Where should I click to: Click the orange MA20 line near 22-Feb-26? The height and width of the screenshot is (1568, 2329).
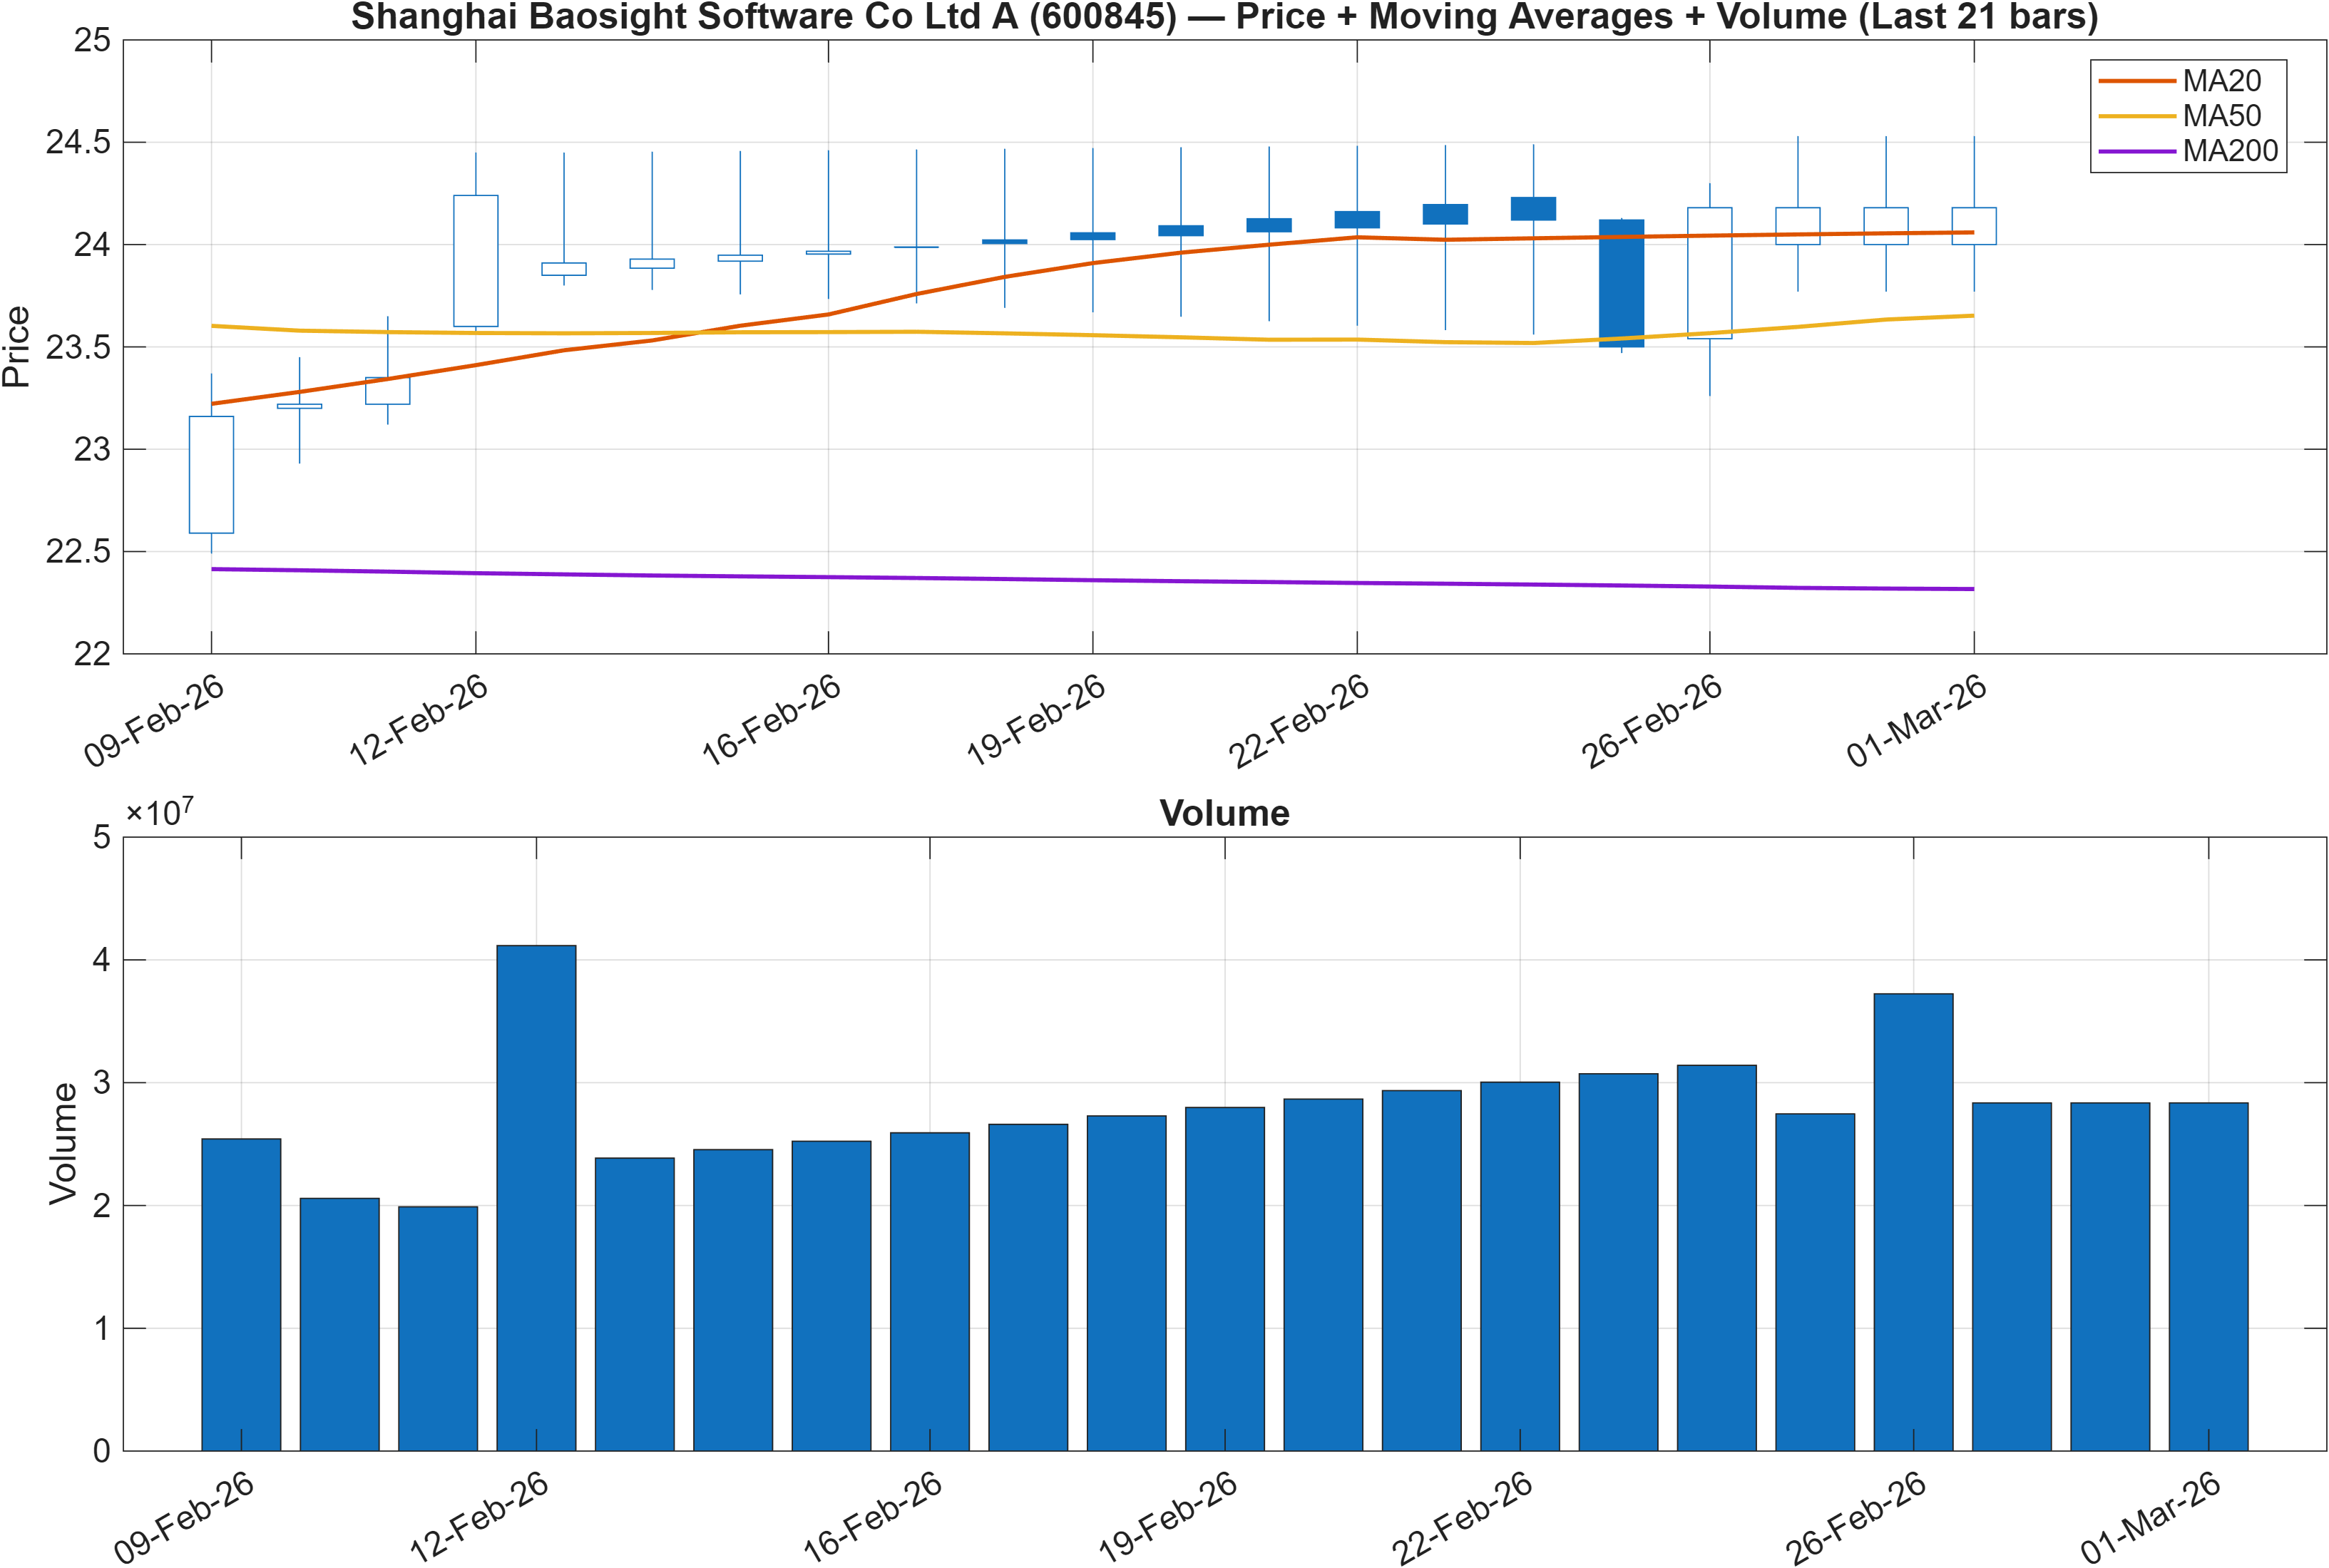click(1356, 237)
